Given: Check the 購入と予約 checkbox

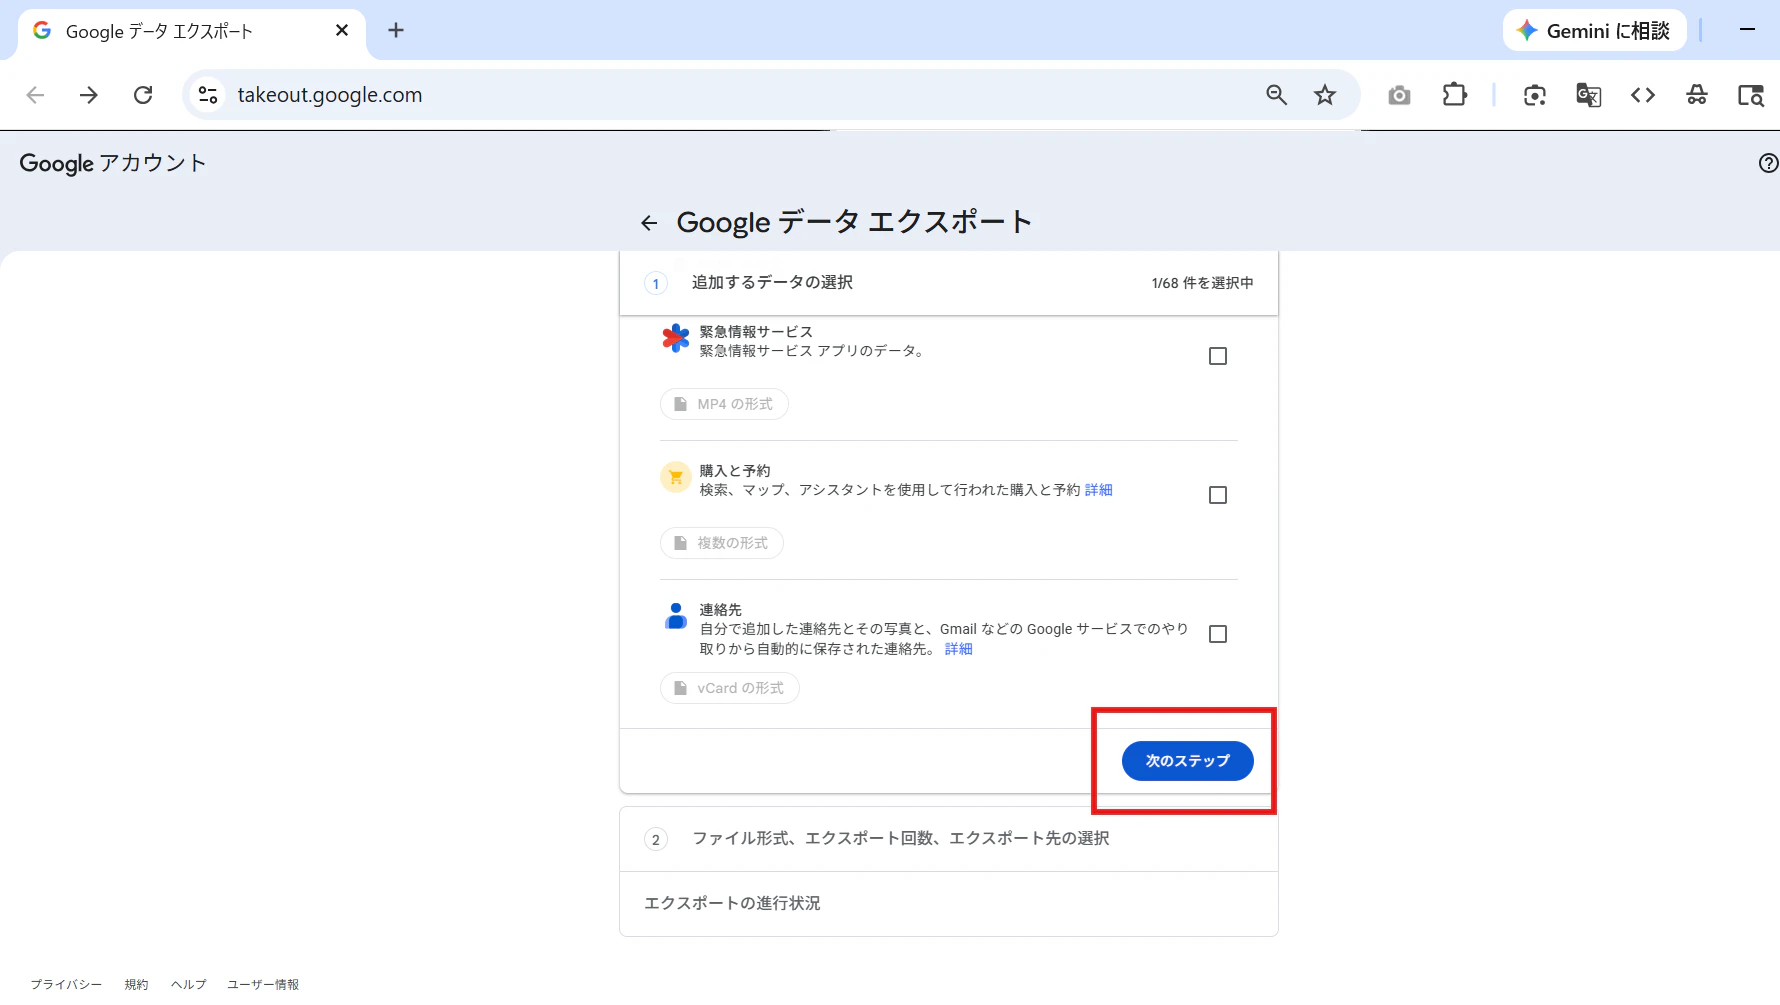Looking at the screenshot, I should point(1218,495).
